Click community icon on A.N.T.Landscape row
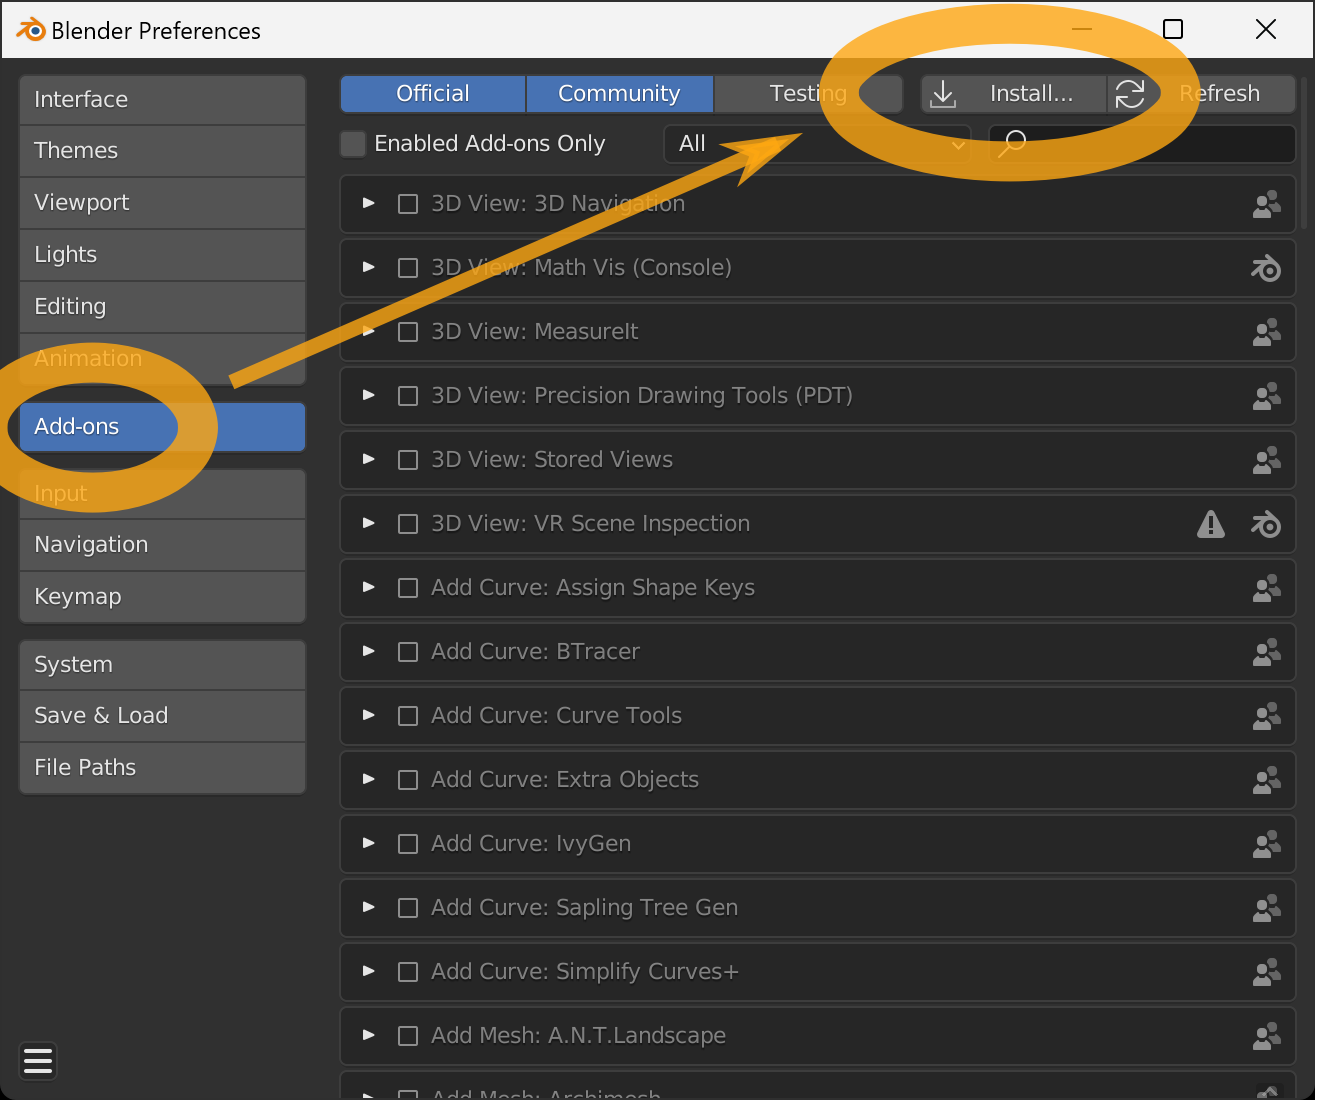1320x1104 pixels. click(1267, 1036)
